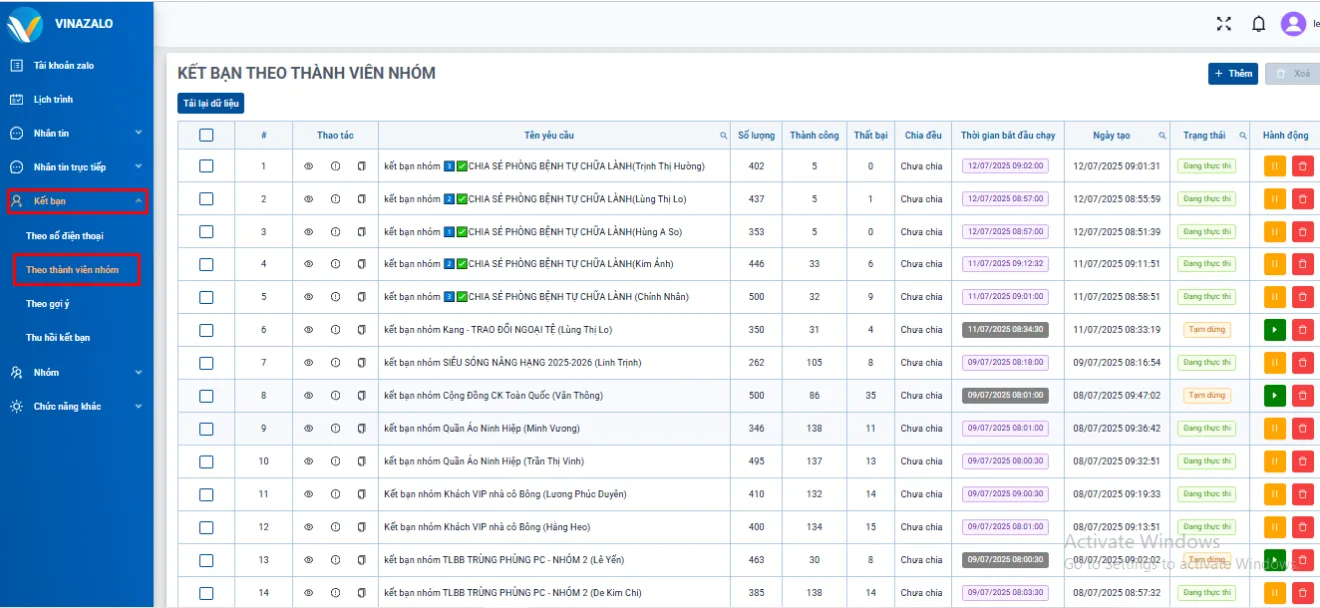
Task: Click the info icon in row 2
Action: [335, 199]
